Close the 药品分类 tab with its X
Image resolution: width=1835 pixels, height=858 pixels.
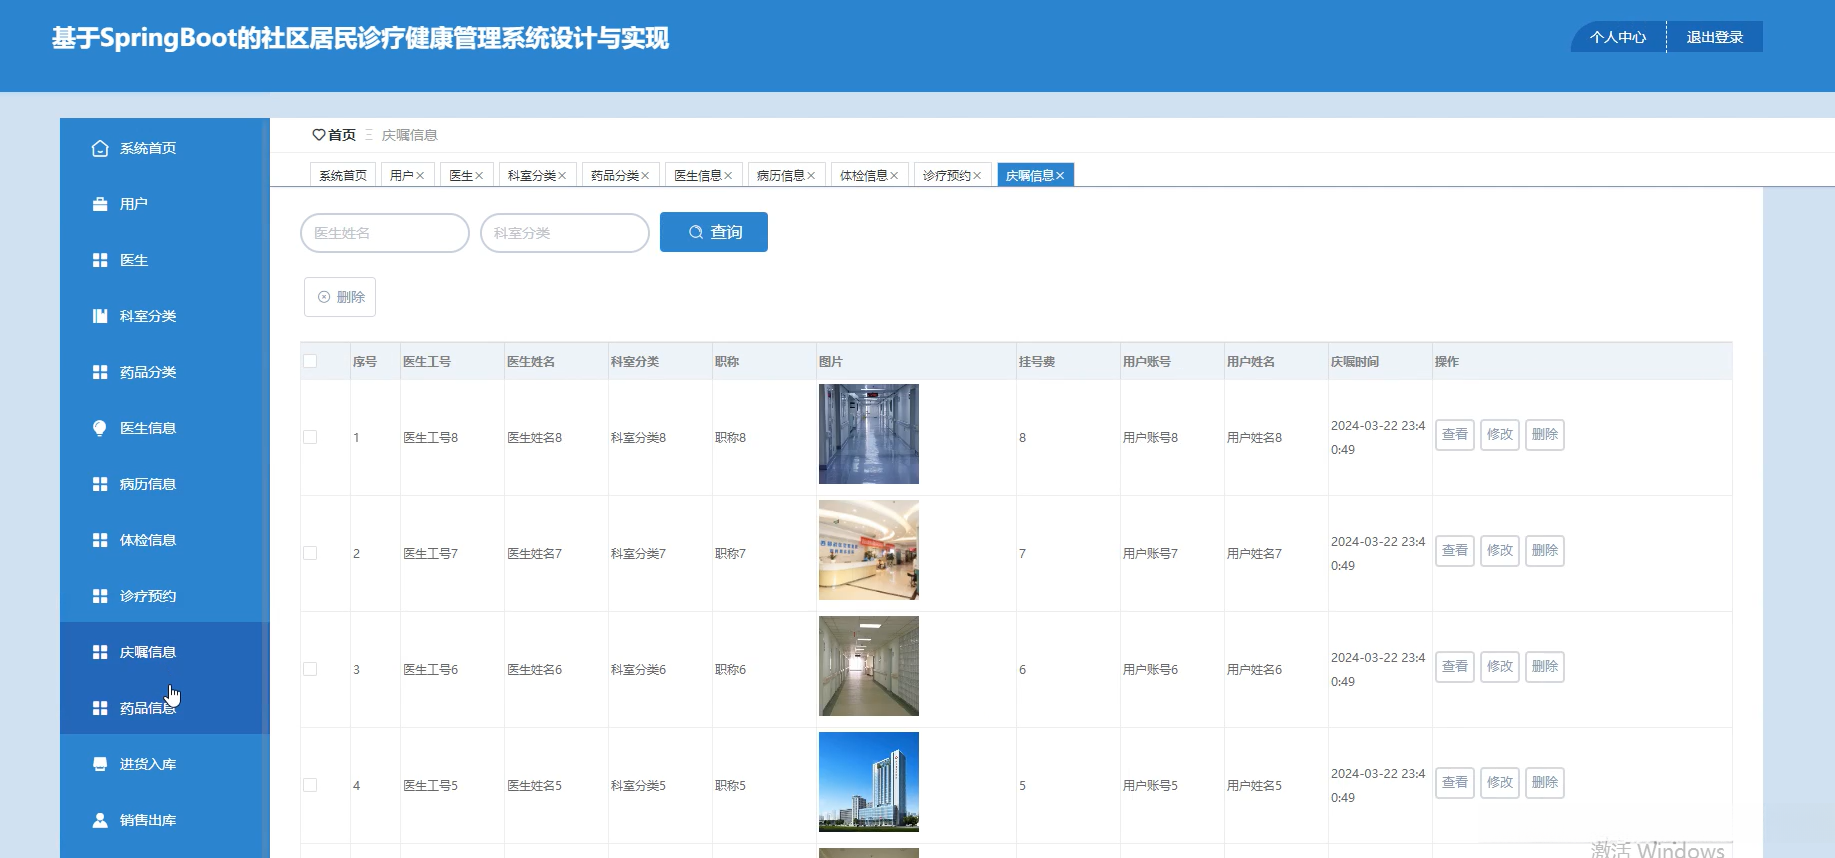645,176
